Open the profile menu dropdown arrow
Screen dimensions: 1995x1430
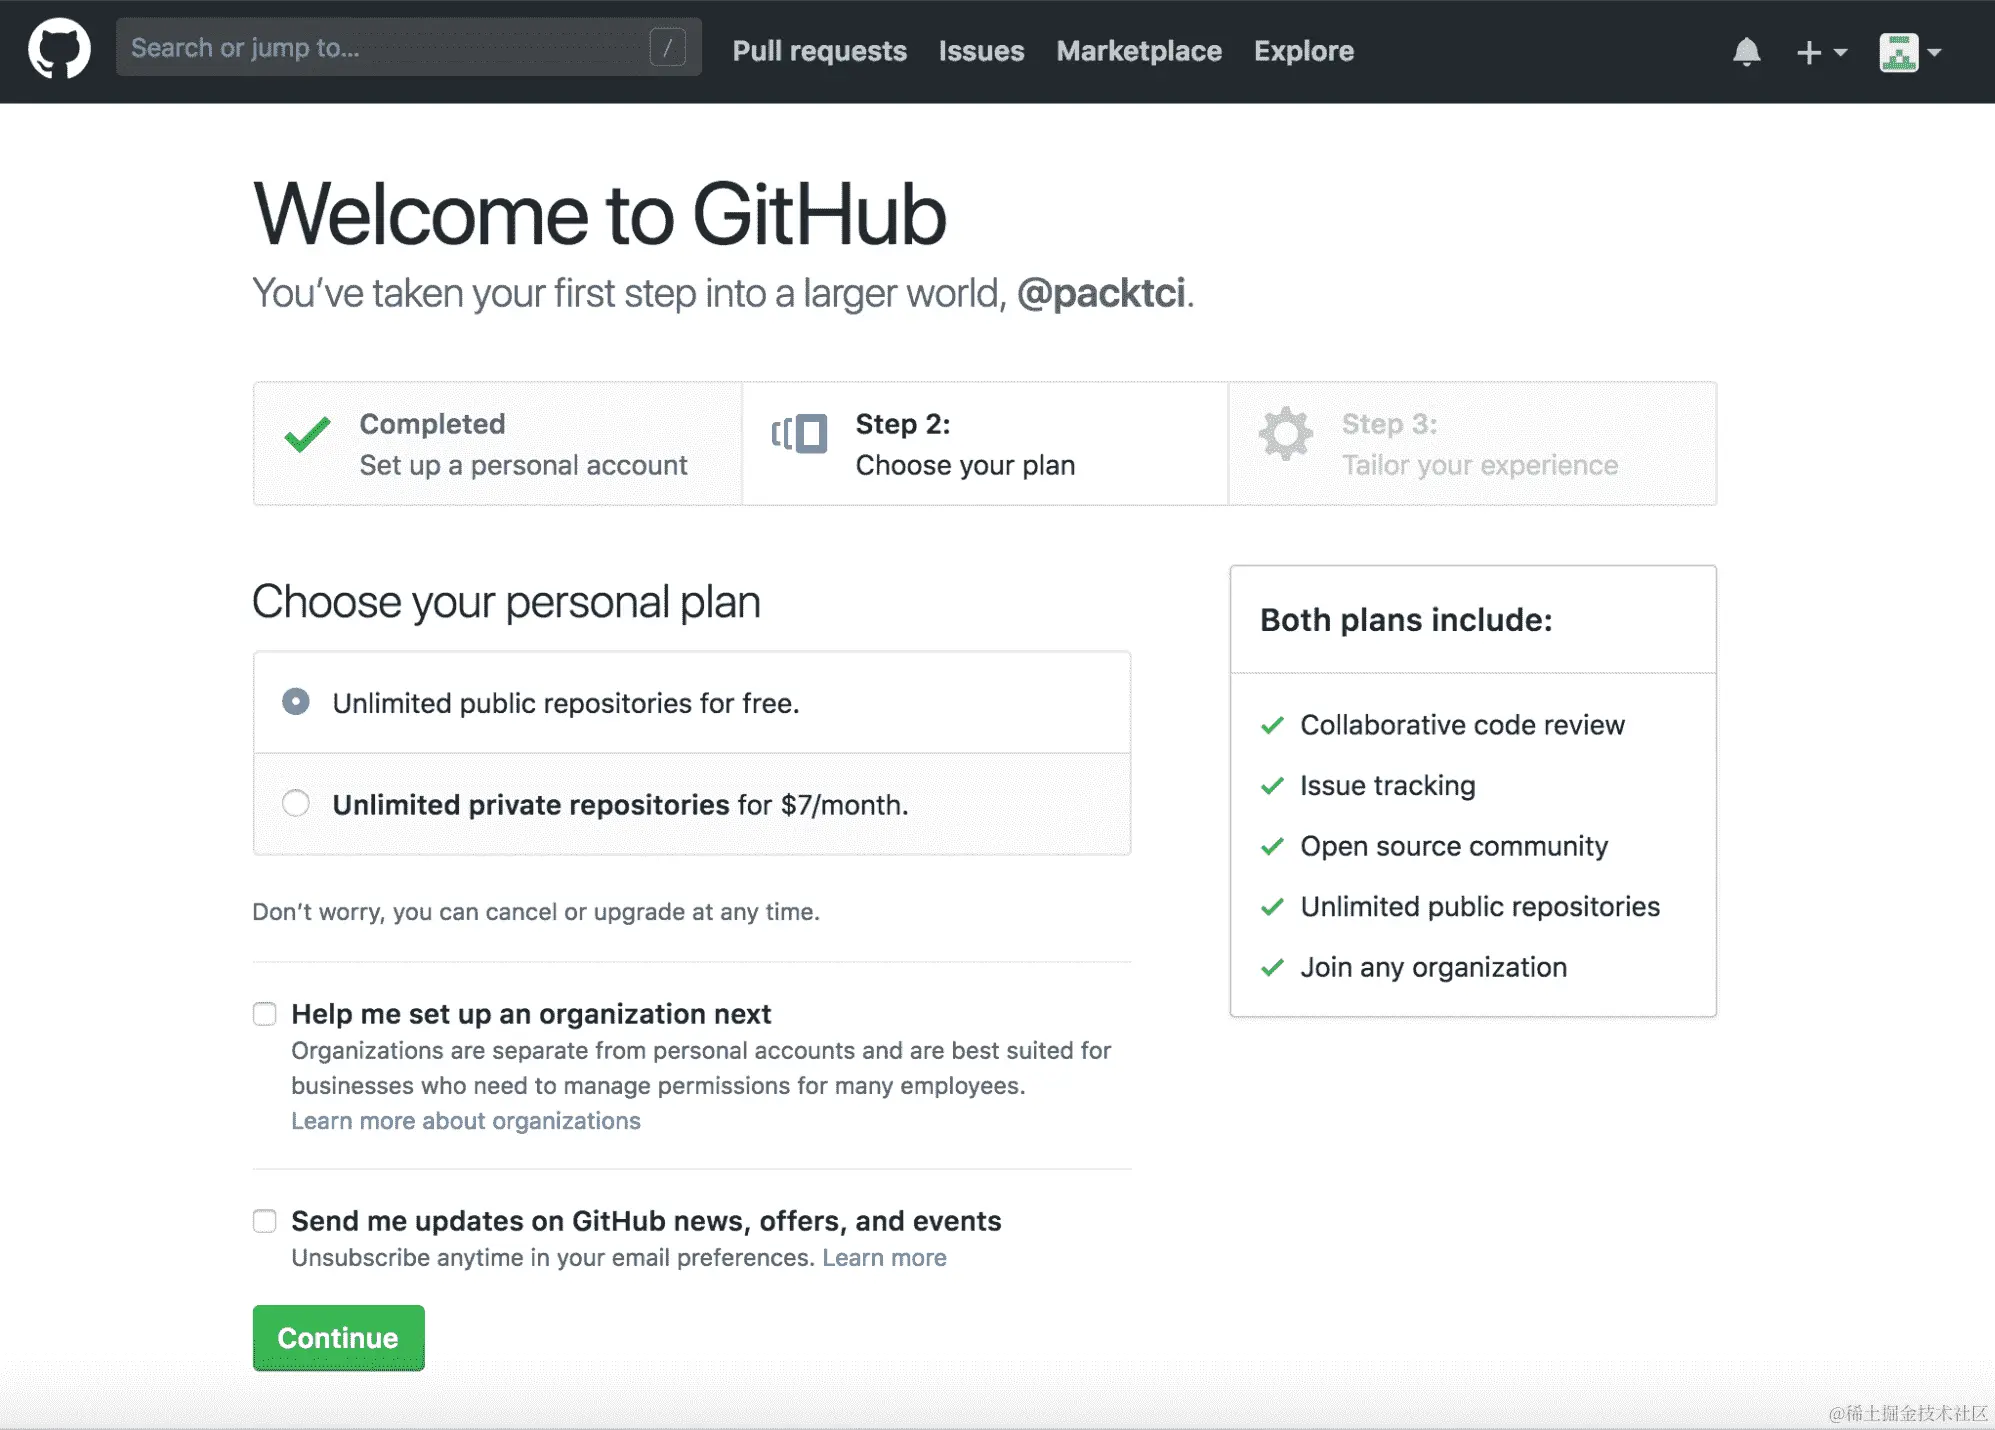(x=1935, y=52)
